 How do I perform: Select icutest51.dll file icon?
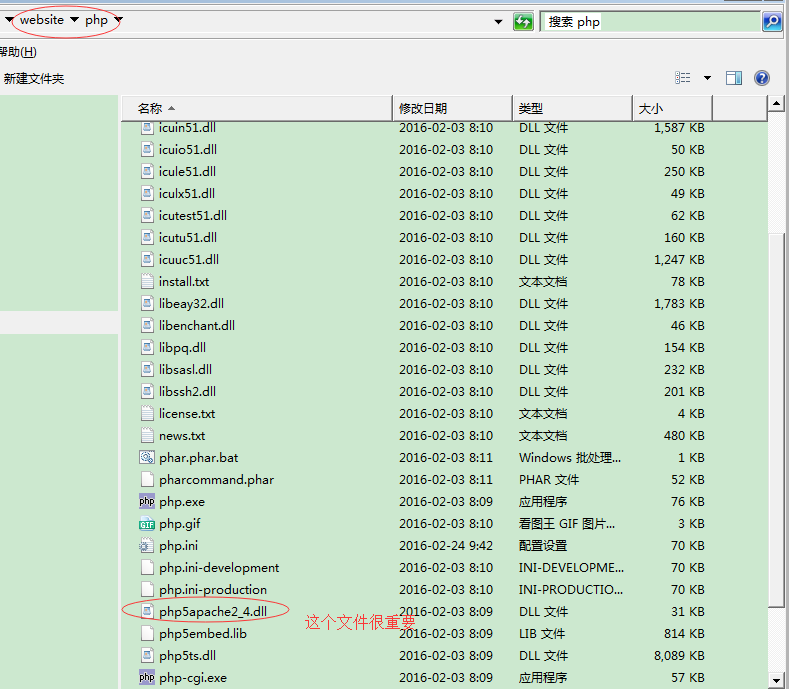click(147, 215)
